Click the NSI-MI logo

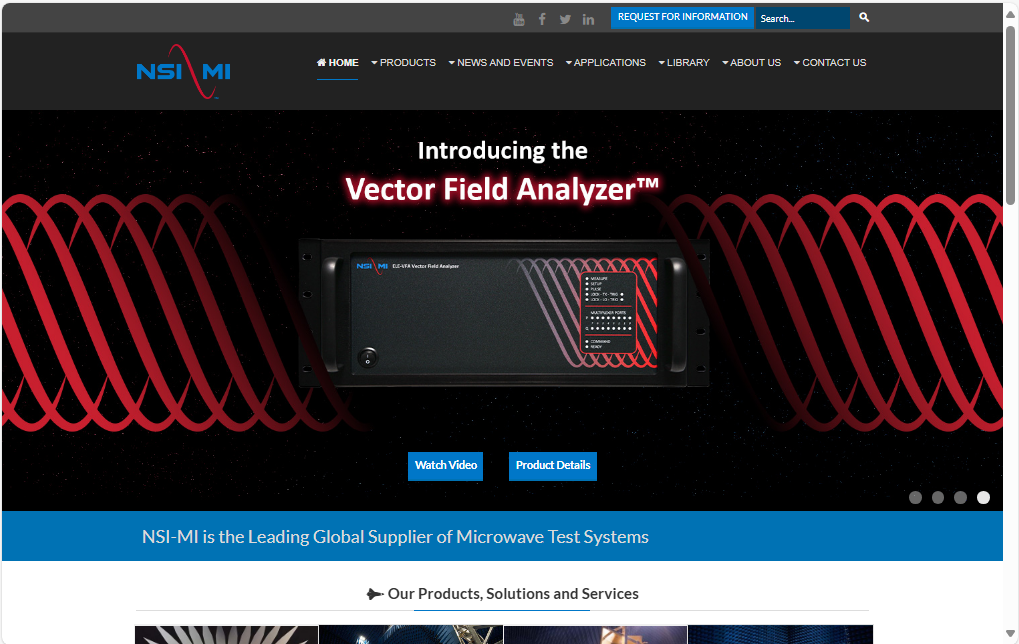tap(183, 71)
